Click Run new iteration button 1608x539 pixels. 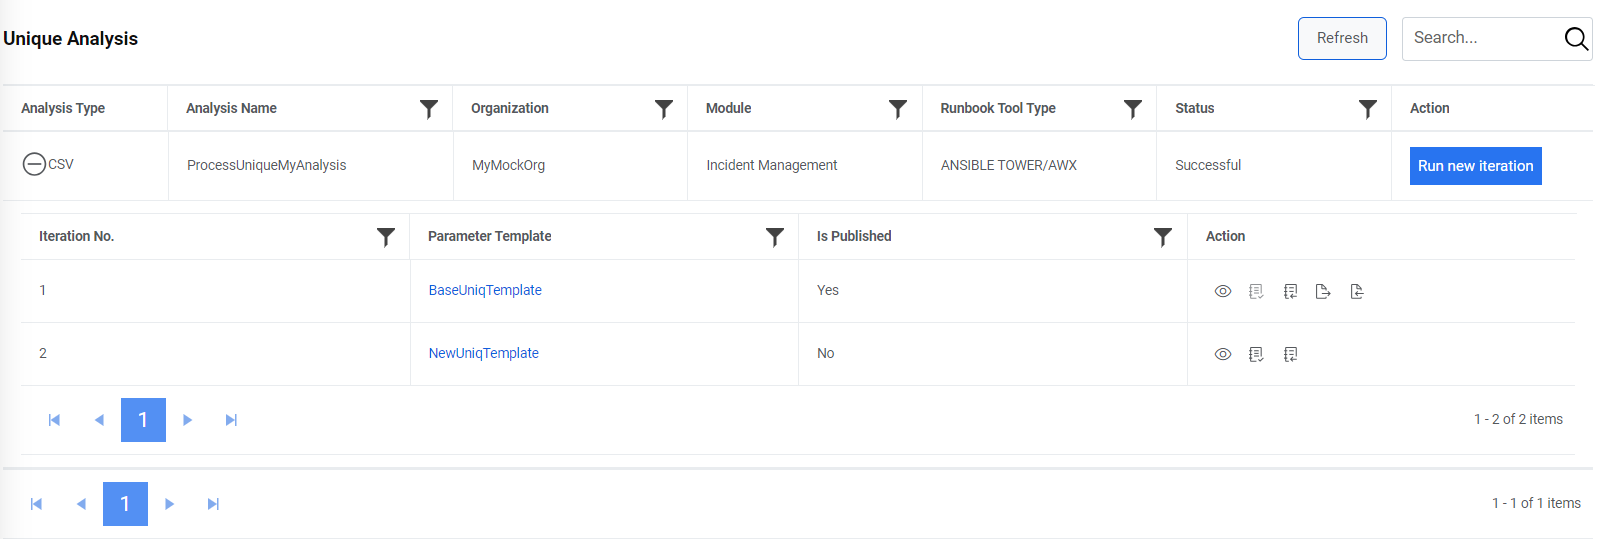tap(1475, 166)
